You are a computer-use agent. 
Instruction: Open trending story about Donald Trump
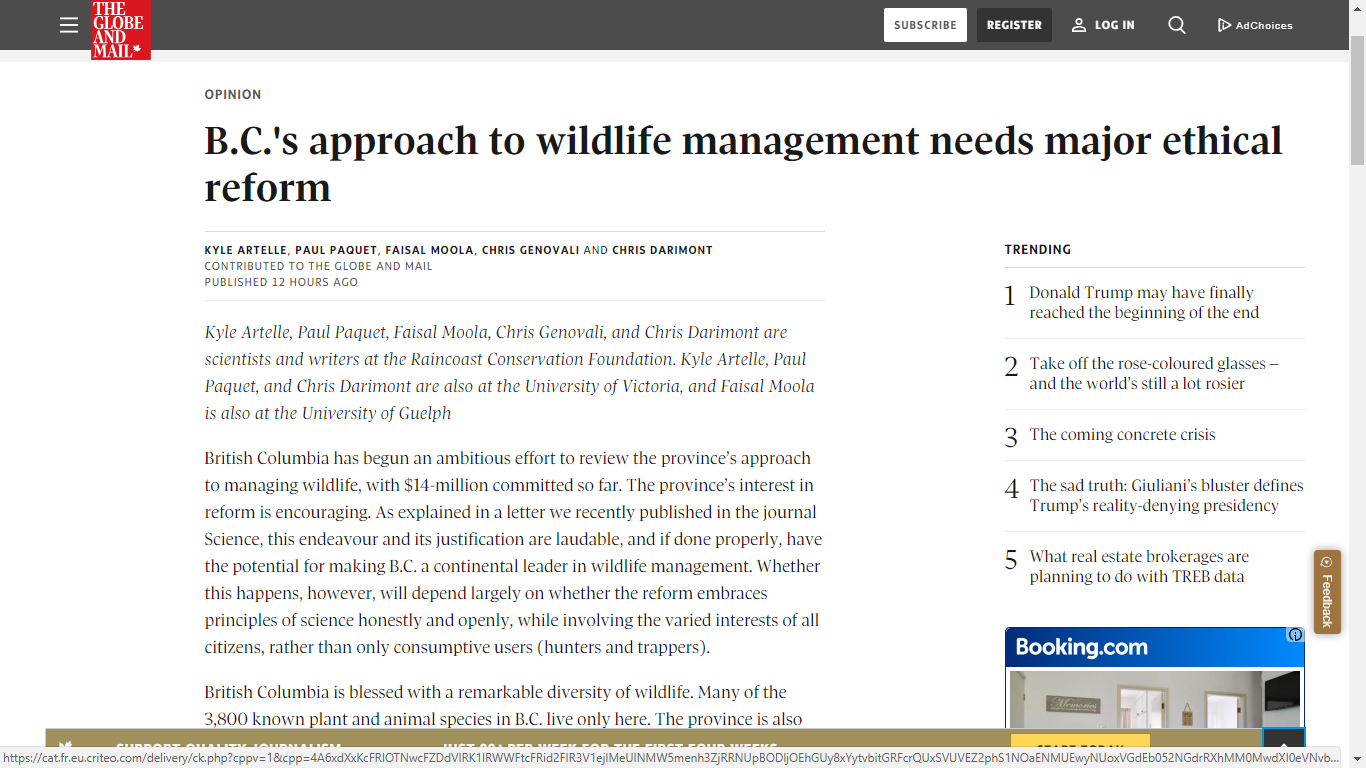click(x=1144, y=302)
